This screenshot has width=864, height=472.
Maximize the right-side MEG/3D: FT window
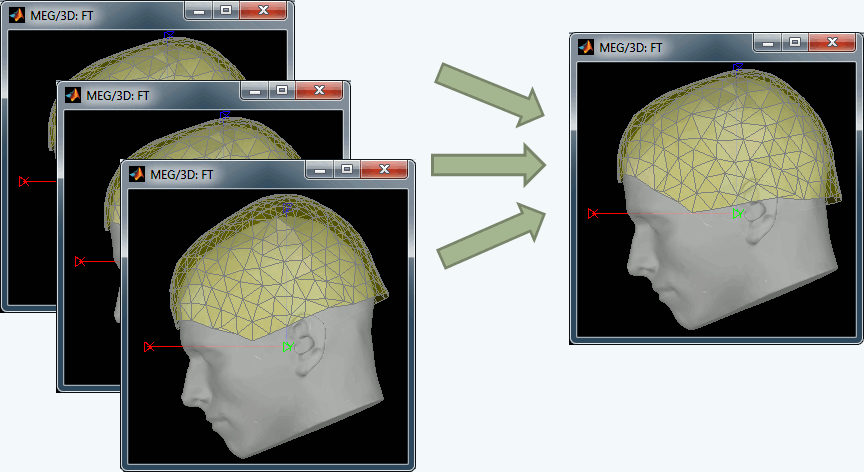pyautogui.click(x=794, y=42)
